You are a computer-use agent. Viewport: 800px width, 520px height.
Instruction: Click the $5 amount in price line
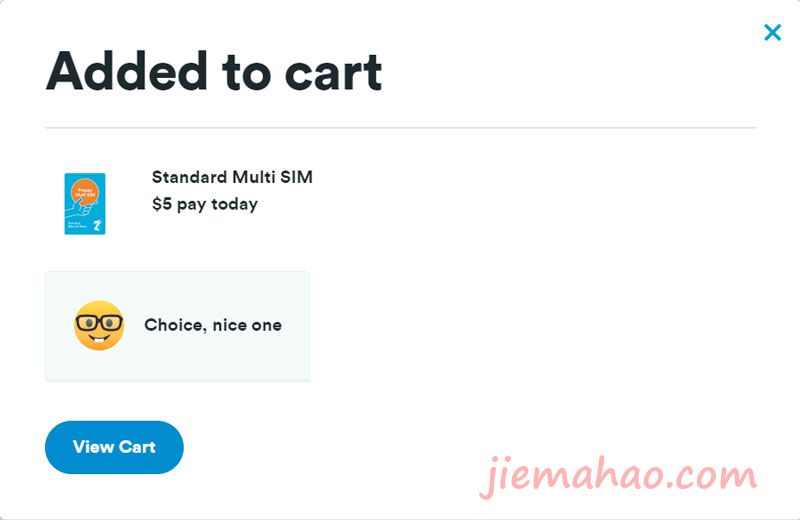click(x=162, y=204)
